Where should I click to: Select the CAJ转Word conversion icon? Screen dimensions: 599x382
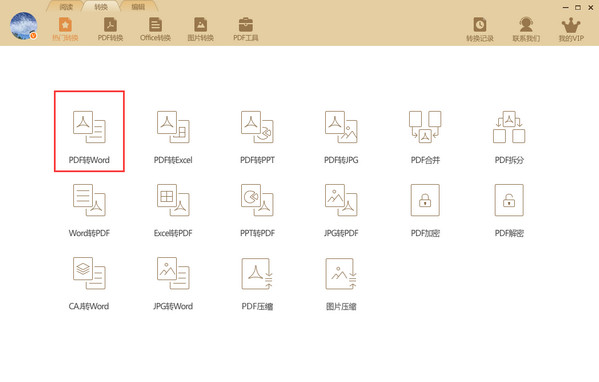(x=89, y=273)
